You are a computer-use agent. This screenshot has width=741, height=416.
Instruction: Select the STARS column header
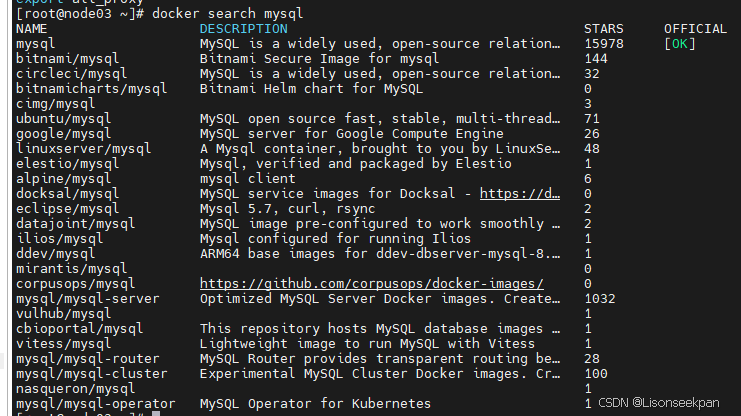pyautogui.click(x=603, y=29)
